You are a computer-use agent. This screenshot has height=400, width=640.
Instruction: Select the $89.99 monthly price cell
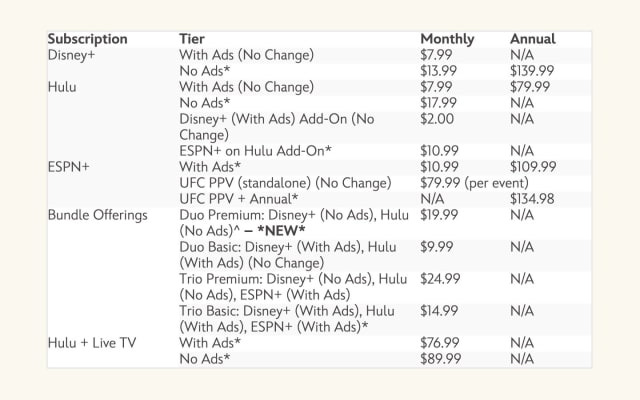tap(439, 359)
